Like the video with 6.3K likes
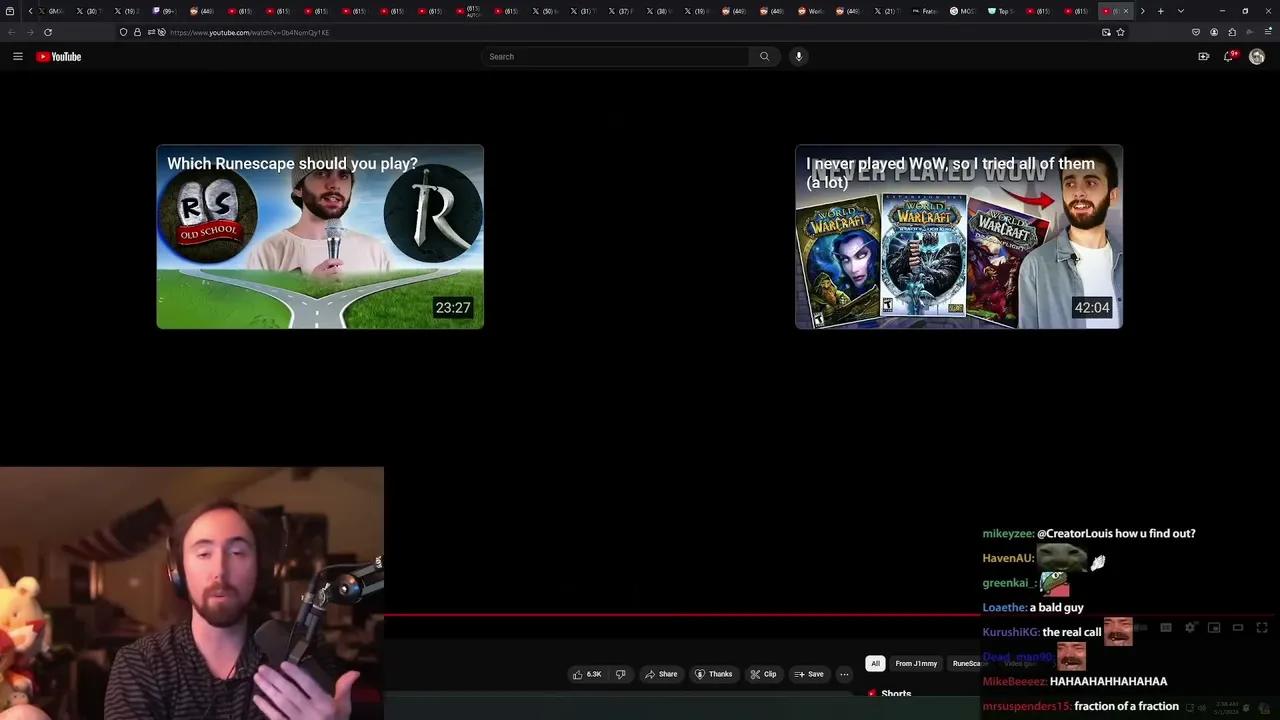This screenshot has height=720, width=1280. (587, 674)
